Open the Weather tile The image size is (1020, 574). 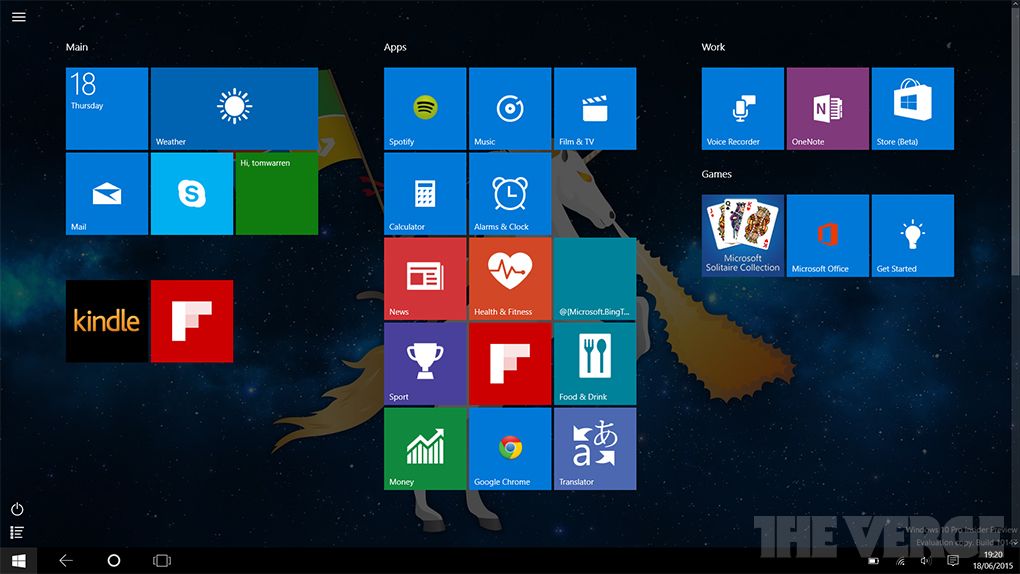(x=234, y=109)
